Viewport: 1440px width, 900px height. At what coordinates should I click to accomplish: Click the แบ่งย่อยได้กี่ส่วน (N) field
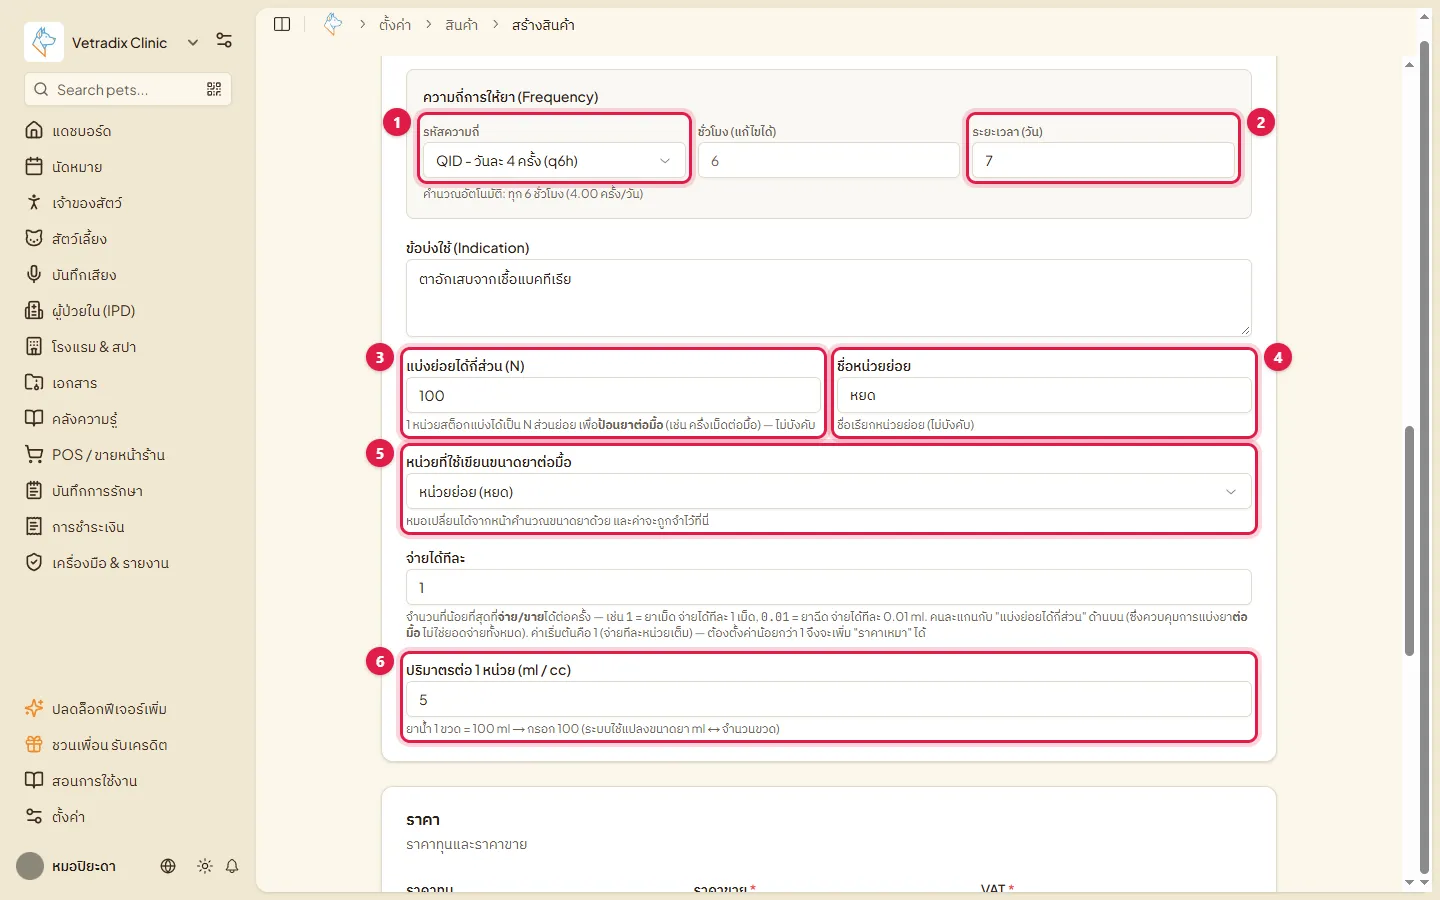[613, 396]
